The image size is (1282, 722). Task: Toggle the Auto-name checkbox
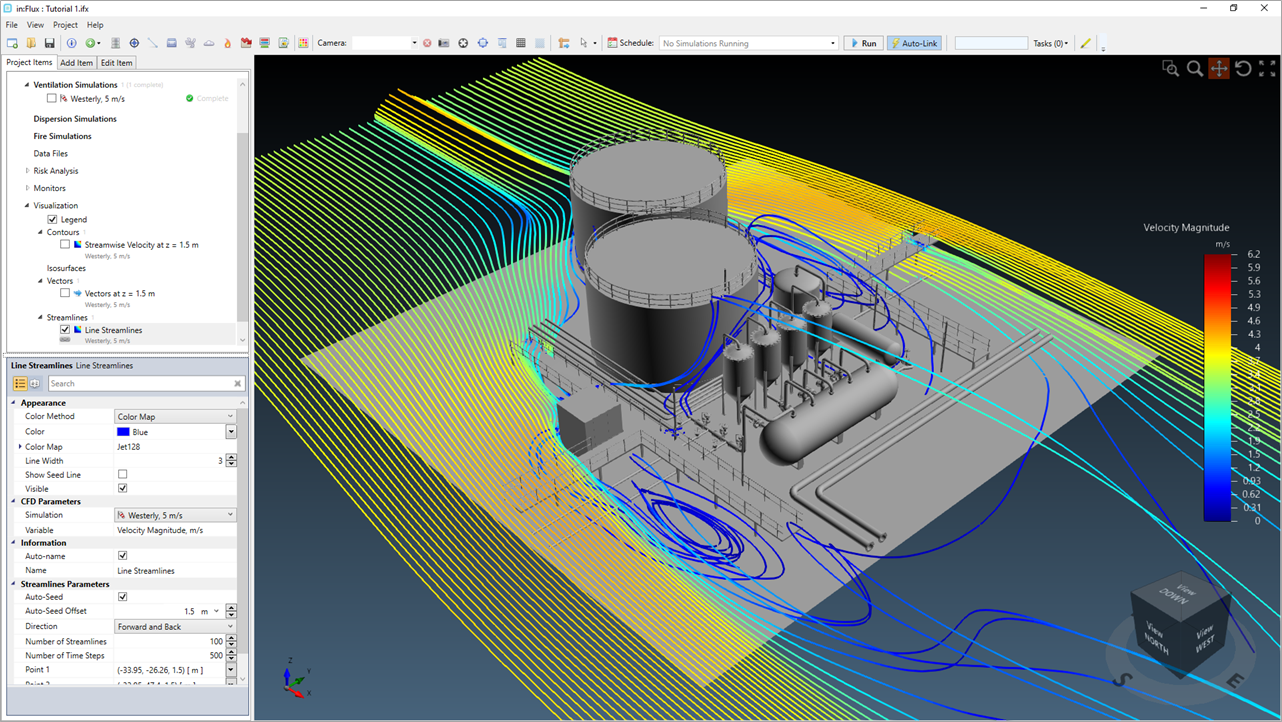click(x=122, y=555)
